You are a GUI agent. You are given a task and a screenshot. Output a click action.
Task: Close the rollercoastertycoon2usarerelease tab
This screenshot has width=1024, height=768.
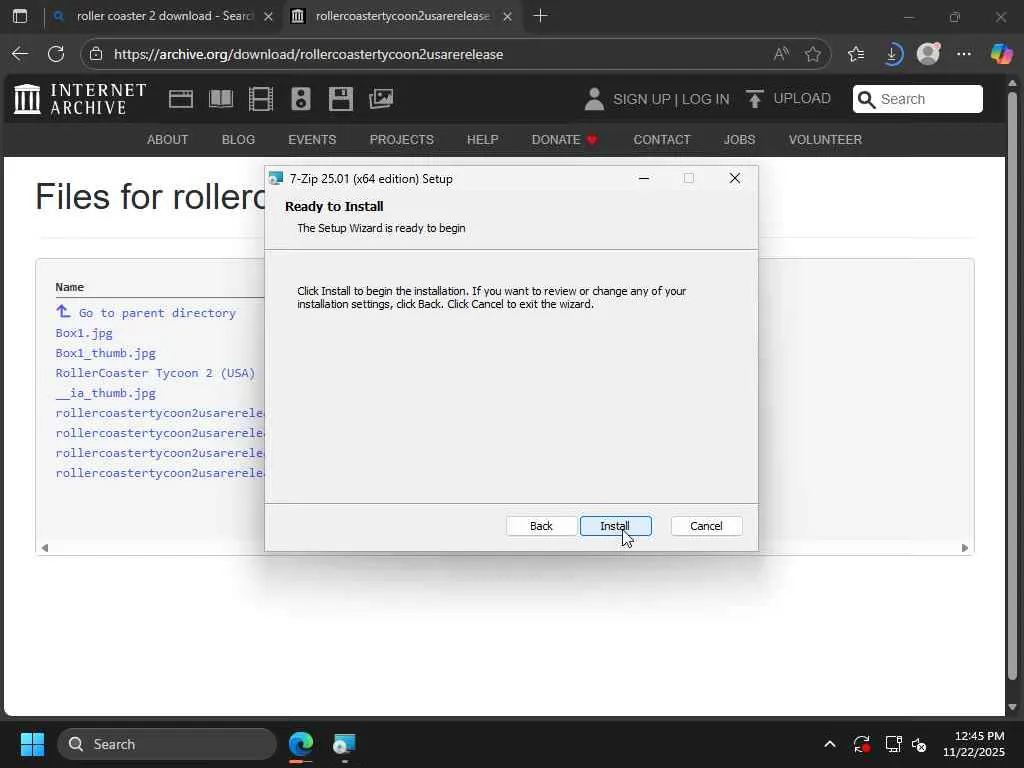click(507, 16)
